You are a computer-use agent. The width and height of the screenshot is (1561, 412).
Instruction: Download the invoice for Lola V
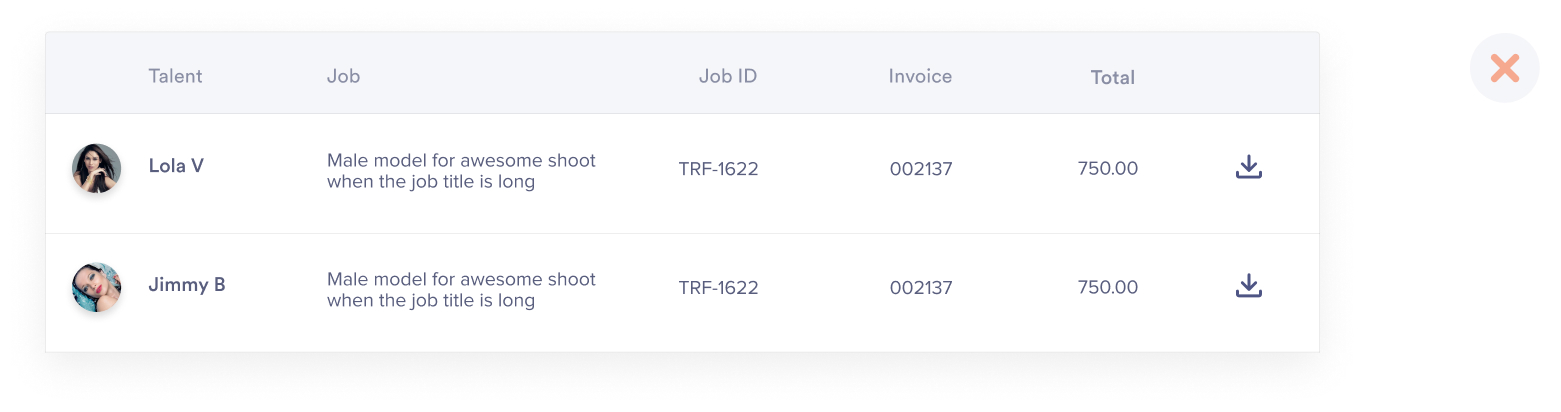(1249, 167)
